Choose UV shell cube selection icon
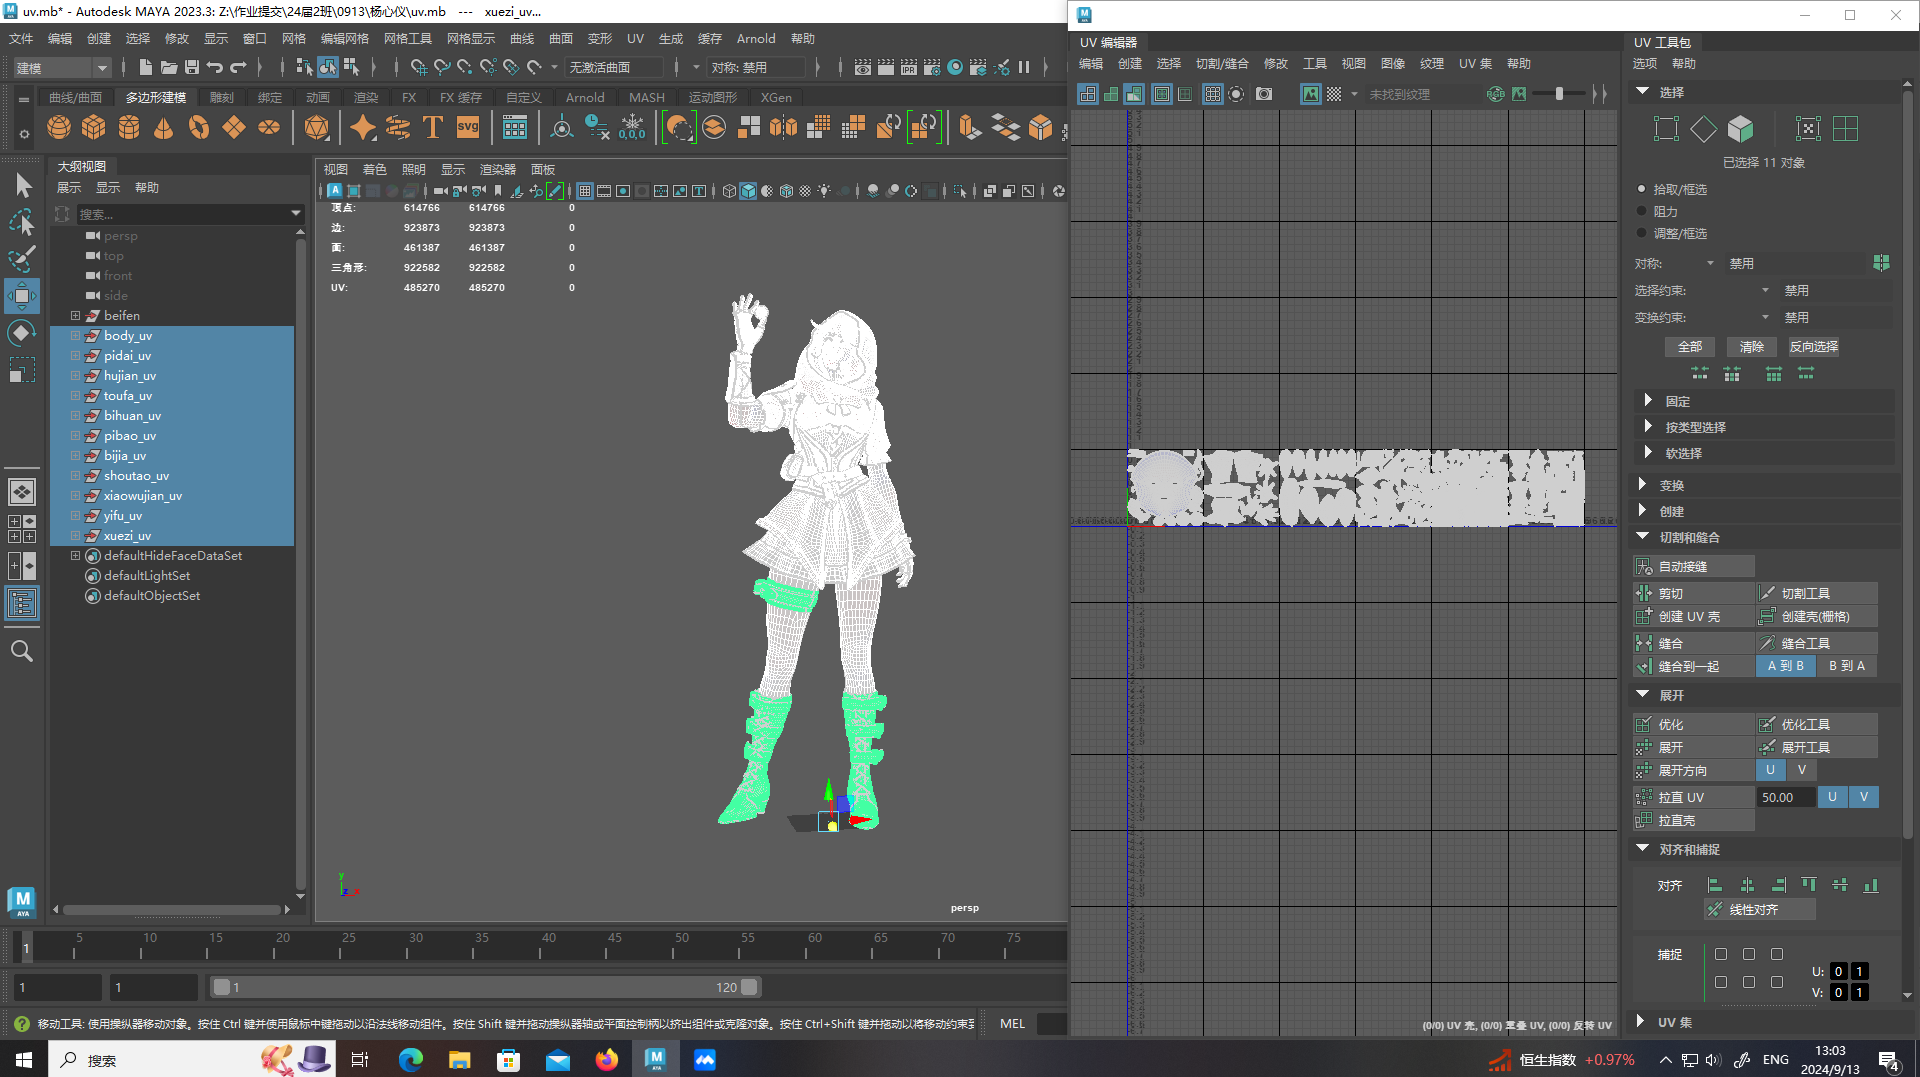This screenshot has height=1077, width=1920. click(1741, 128)
